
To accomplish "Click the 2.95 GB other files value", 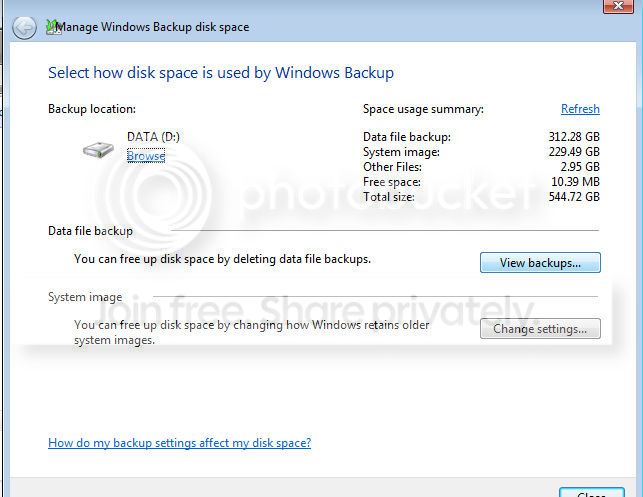I will coord(580,167).
